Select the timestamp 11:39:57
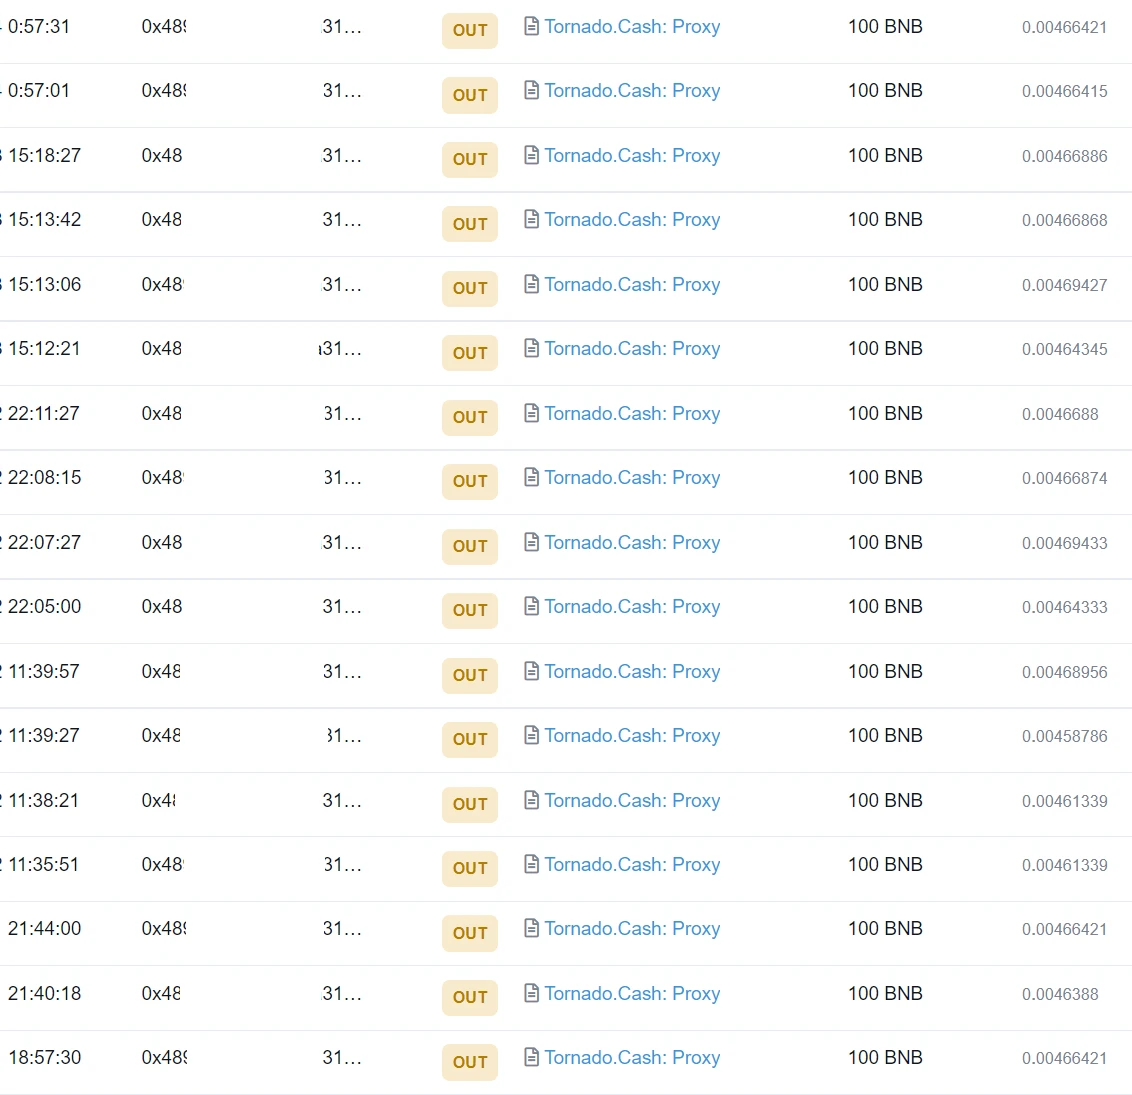 click(44, 671)
